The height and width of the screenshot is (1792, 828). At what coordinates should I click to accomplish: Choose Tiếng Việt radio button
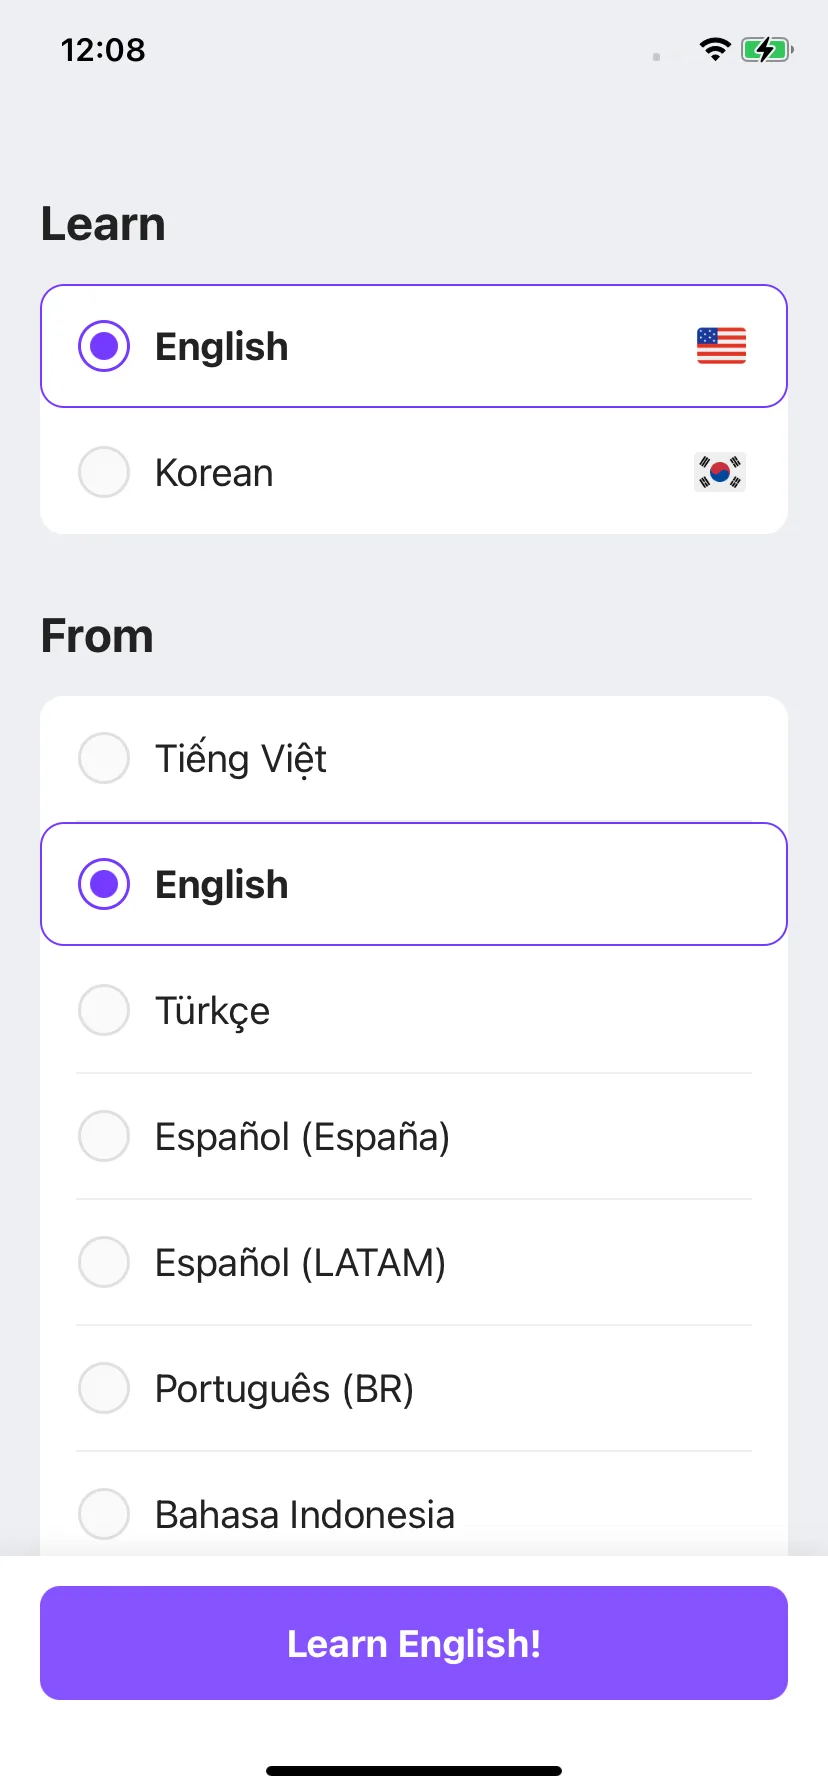coord(104,758)
